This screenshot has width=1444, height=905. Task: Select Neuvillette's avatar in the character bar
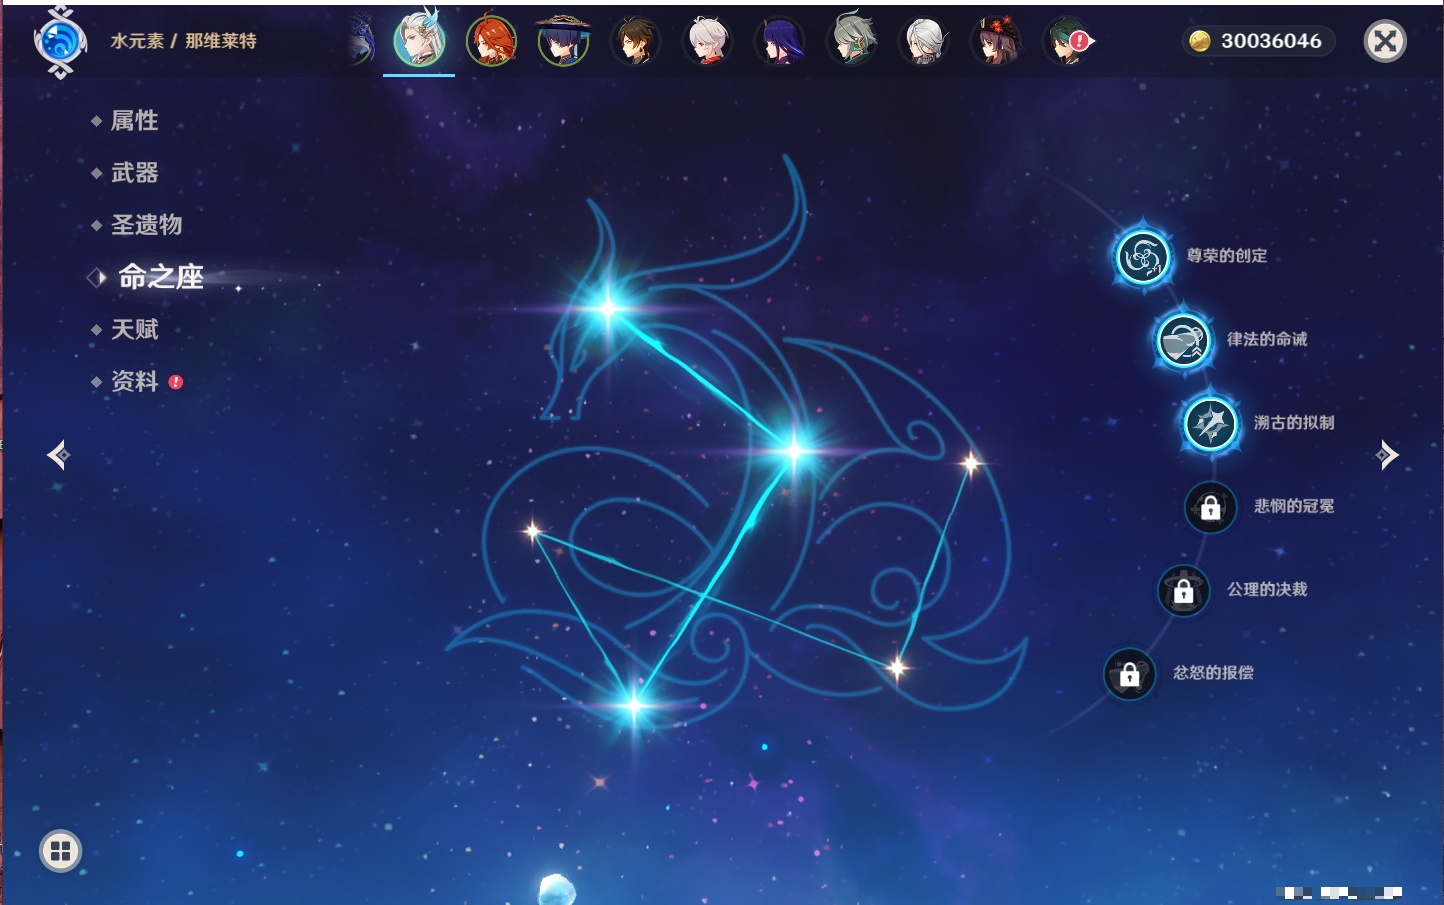pos(419,41)
